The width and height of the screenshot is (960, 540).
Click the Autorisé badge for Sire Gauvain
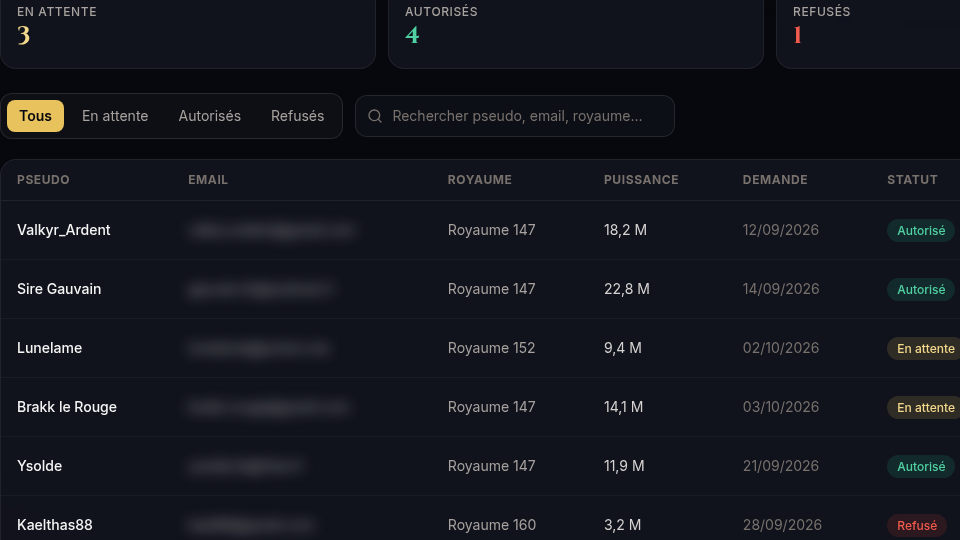(x=921, y=290)
